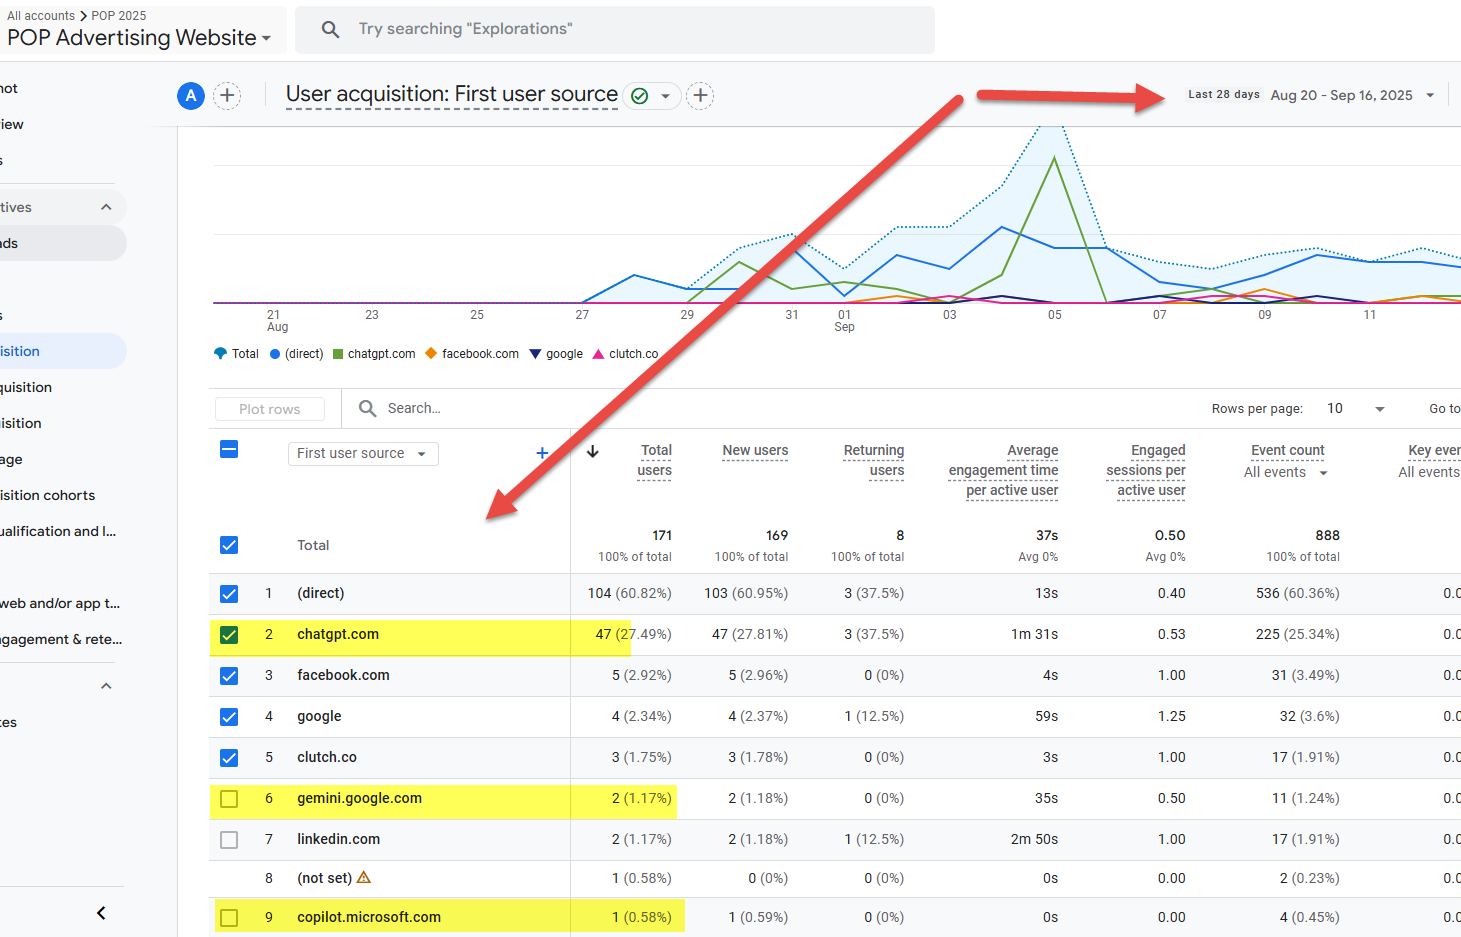Image resolution: width=1461 pixels, height=937 pixels.
Task: Add secondary dimension with blue plus icon
Action: point(542,453)
